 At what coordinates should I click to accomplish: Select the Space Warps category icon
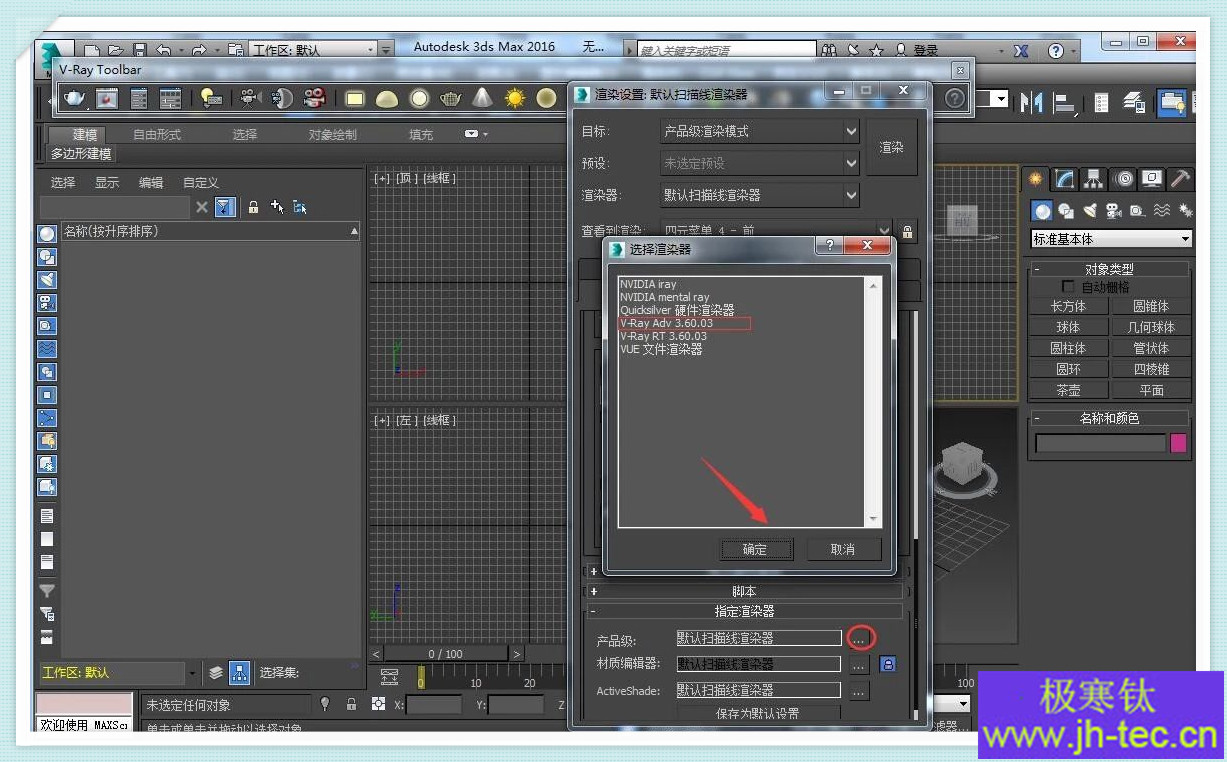[x=1162, y=210]
